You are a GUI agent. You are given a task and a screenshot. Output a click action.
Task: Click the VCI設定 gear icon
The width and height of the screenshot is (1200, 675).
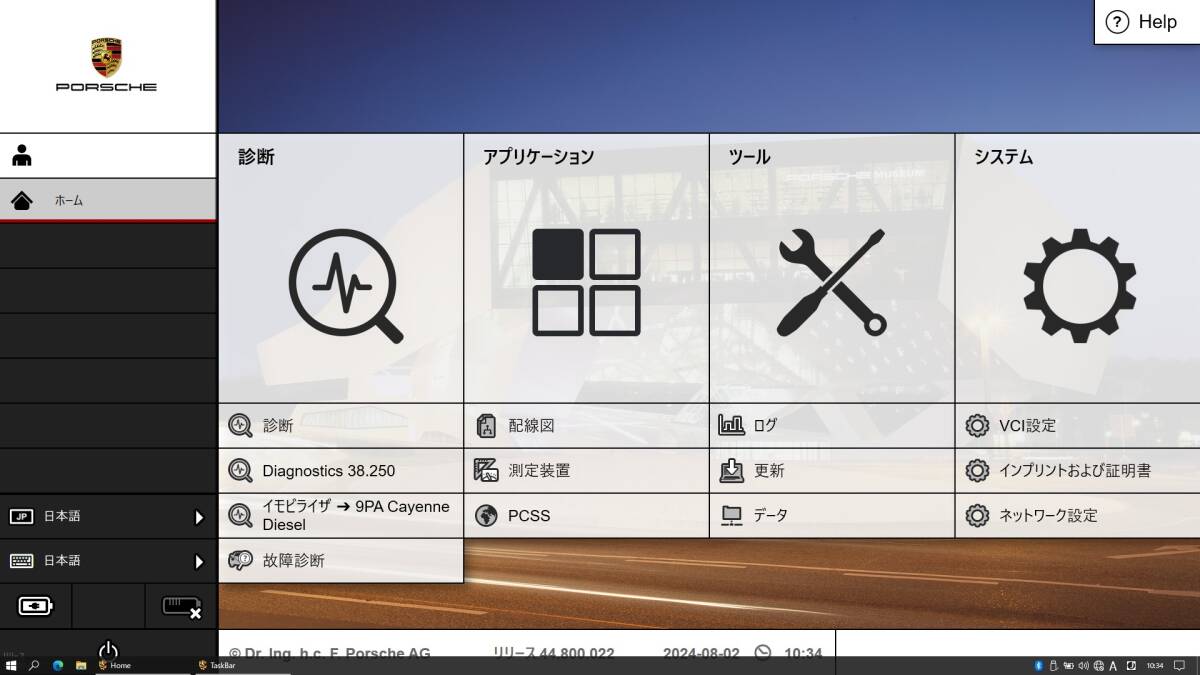pos(977,425)
